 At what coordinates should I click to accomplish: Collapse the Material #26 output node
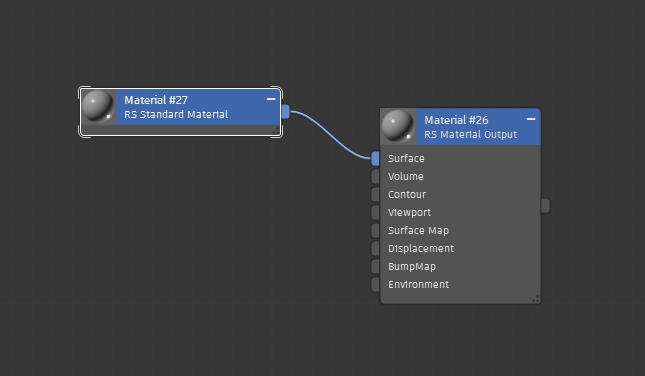[x=531, y=119]
